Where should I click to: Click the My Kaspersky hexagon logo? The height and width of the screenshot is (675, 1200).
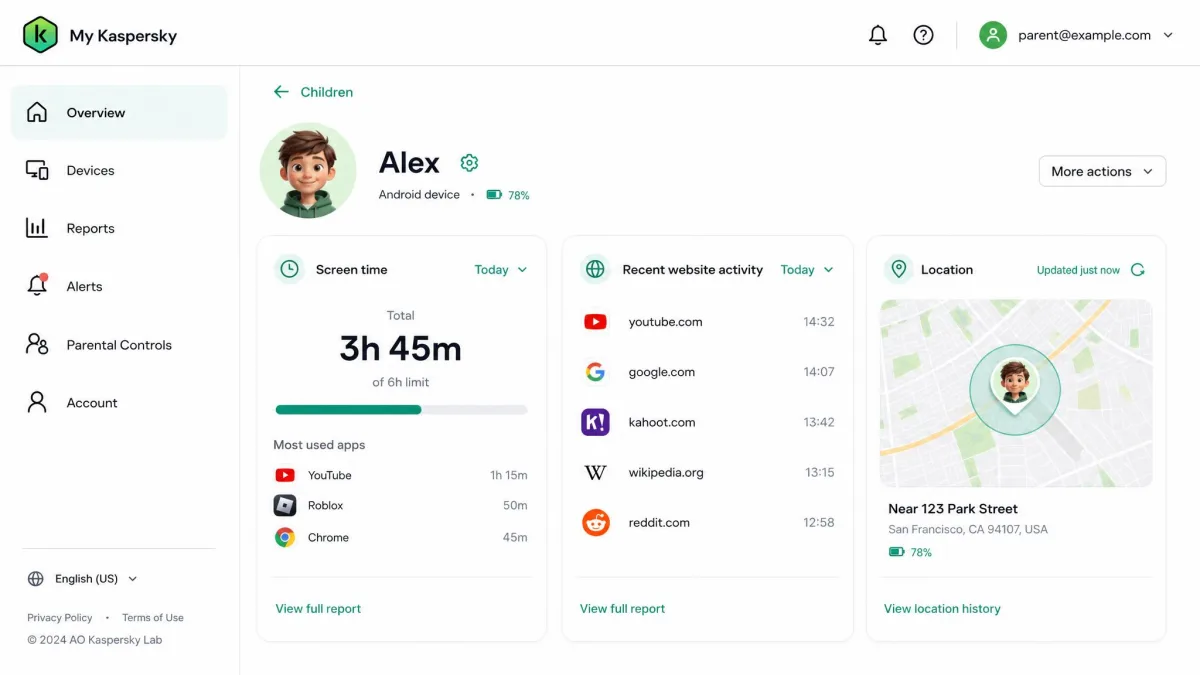40,35
